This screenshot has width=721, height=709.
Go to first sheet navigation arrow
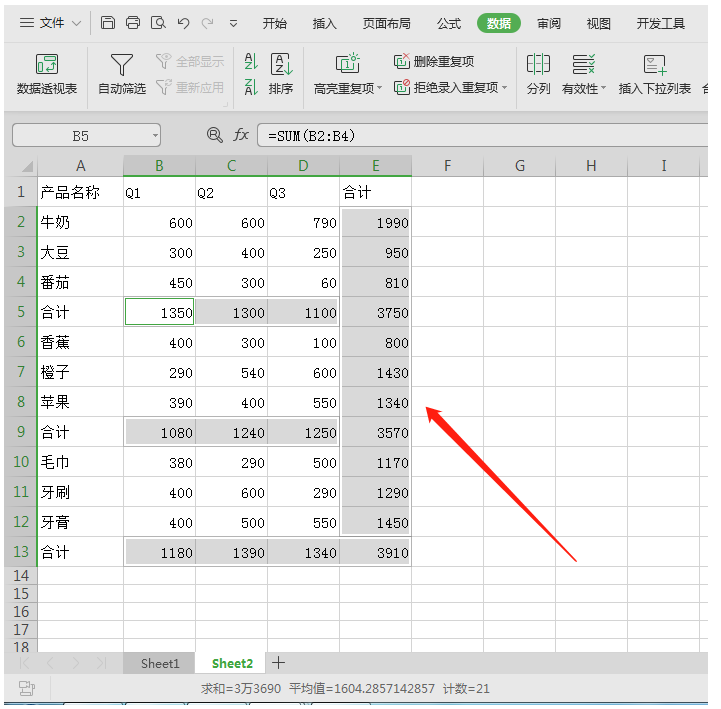[25, 663]
